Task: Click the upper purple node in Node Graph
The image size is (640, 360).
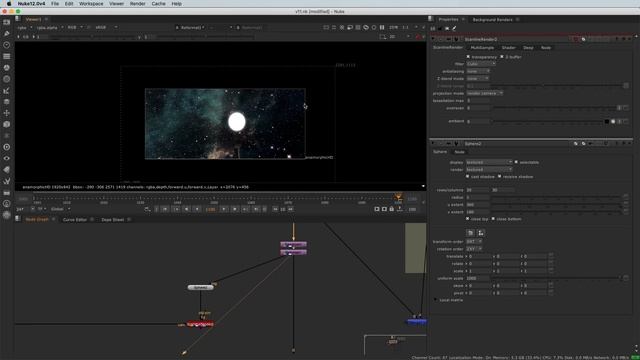Action: pos(293,244)
